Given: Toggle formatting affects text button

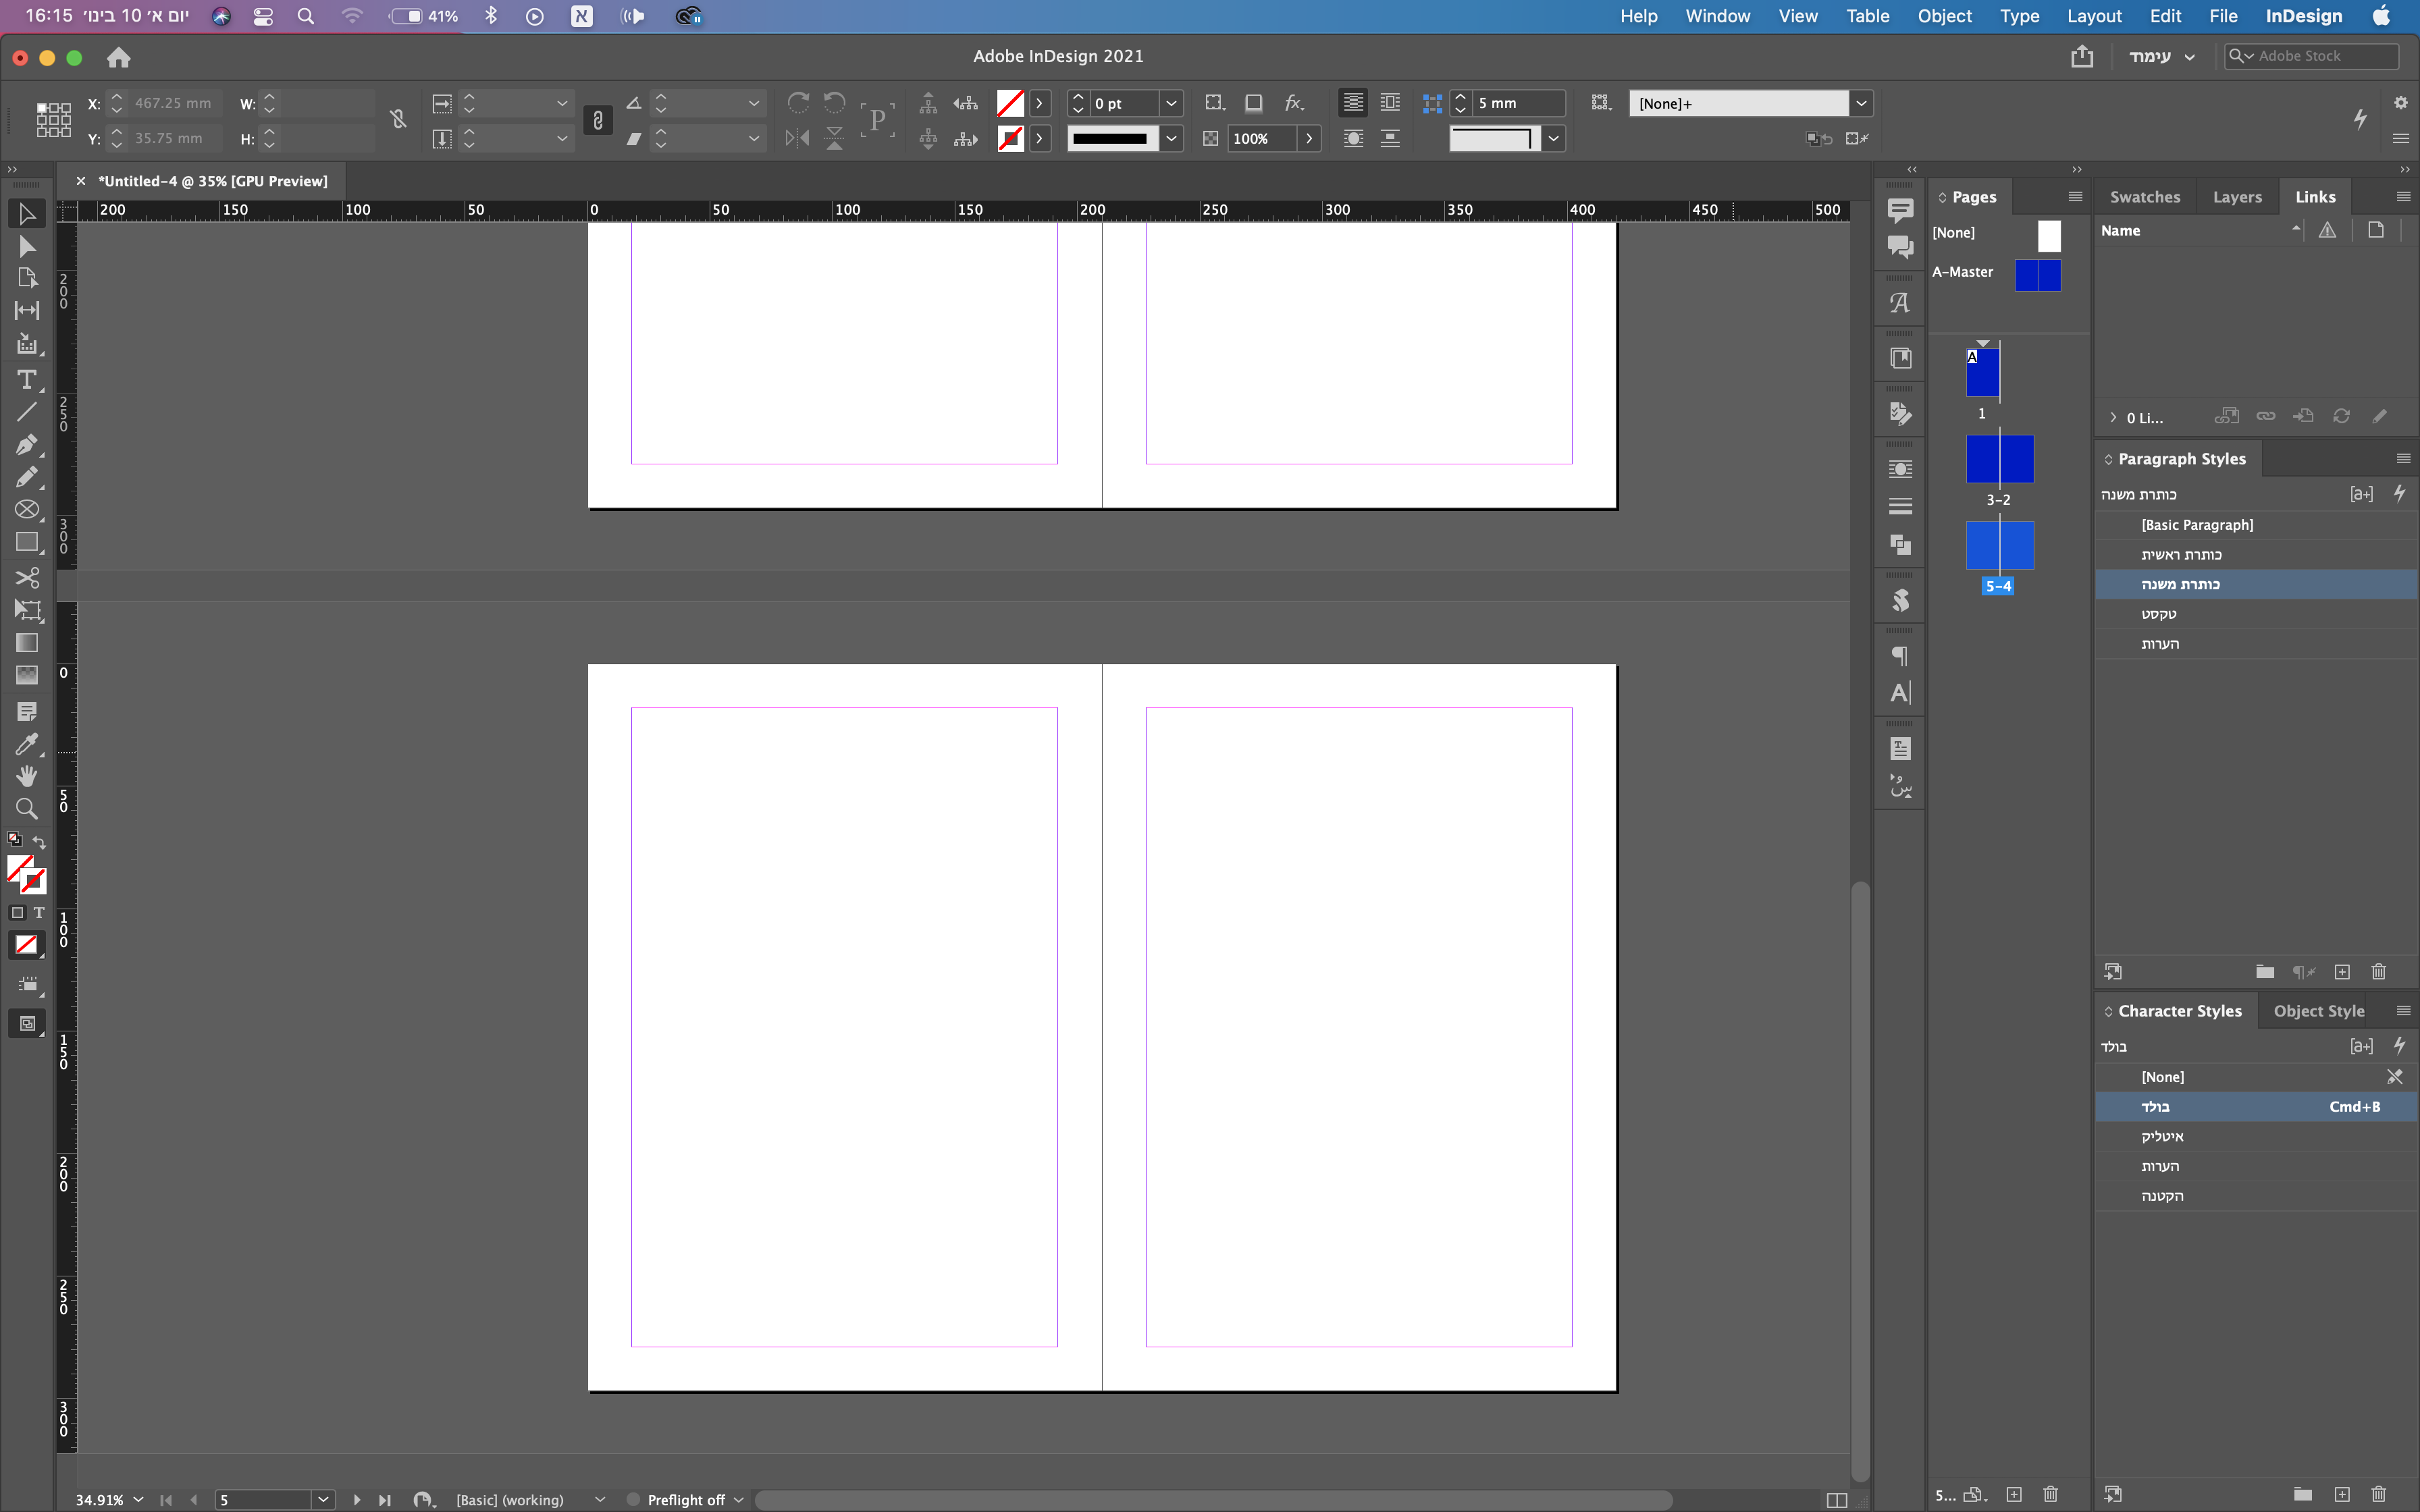Looking at the screenshot, I should click(x=39, y=913).
